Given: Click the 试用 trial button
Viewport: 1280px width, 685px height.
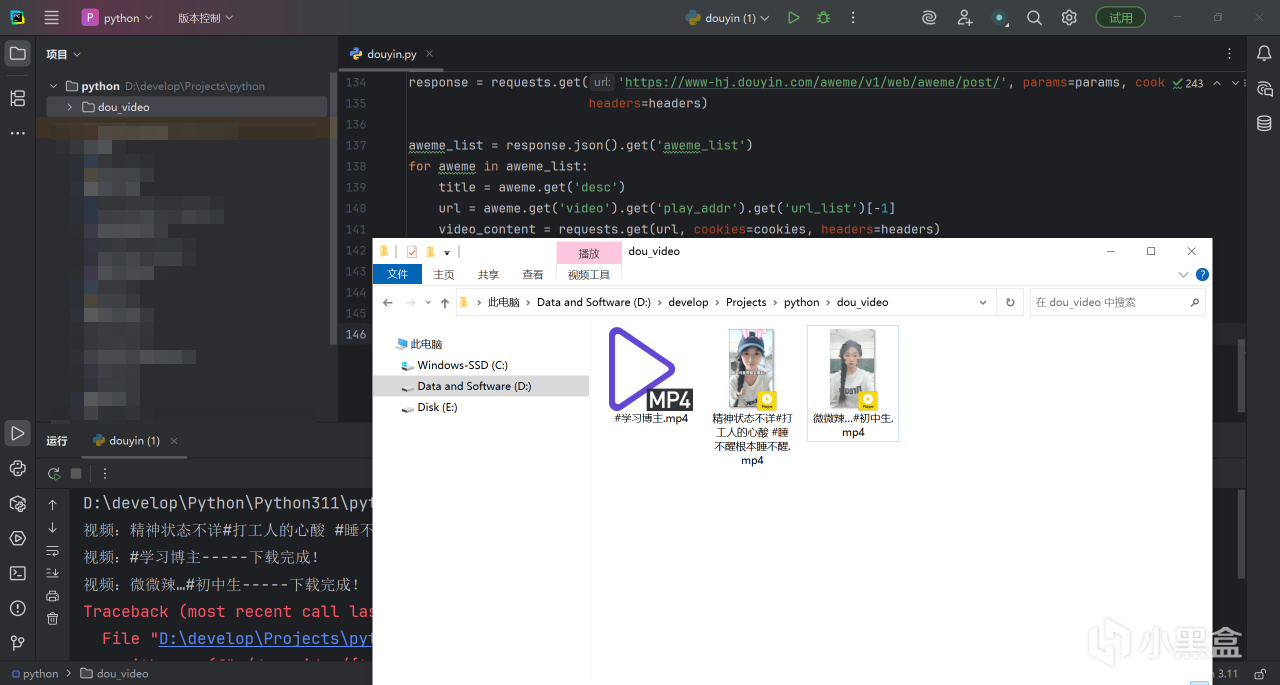Looking at the screenshot, I should [x=1121, y=18].
